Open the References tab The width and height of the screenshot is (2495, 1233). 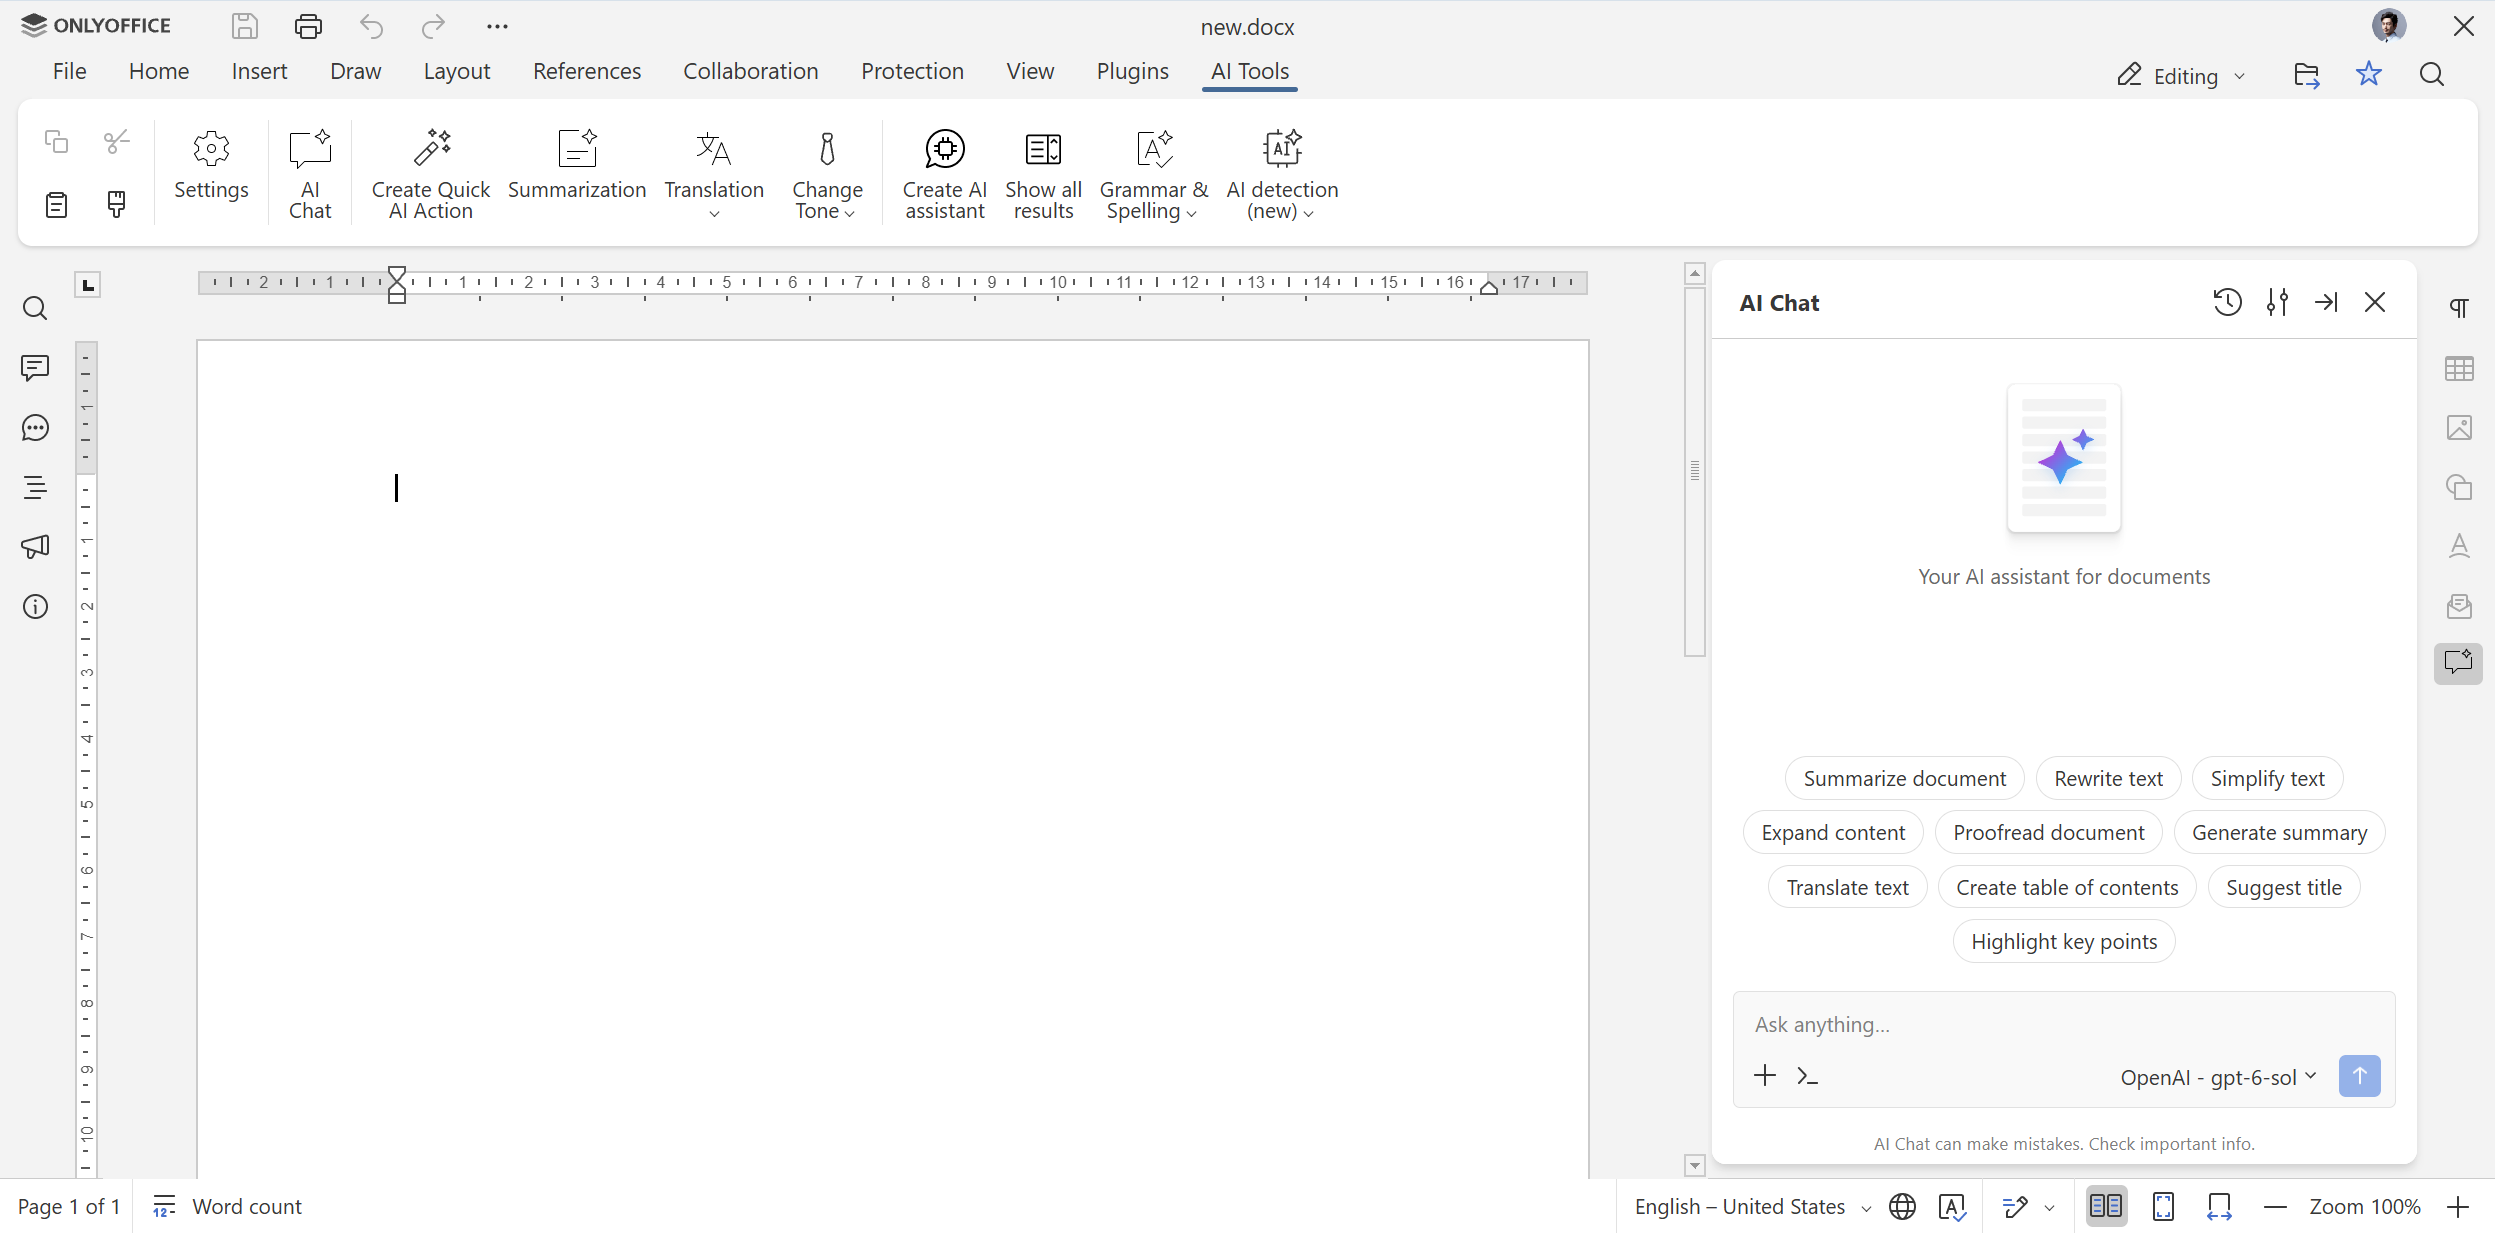click(587, 71)
